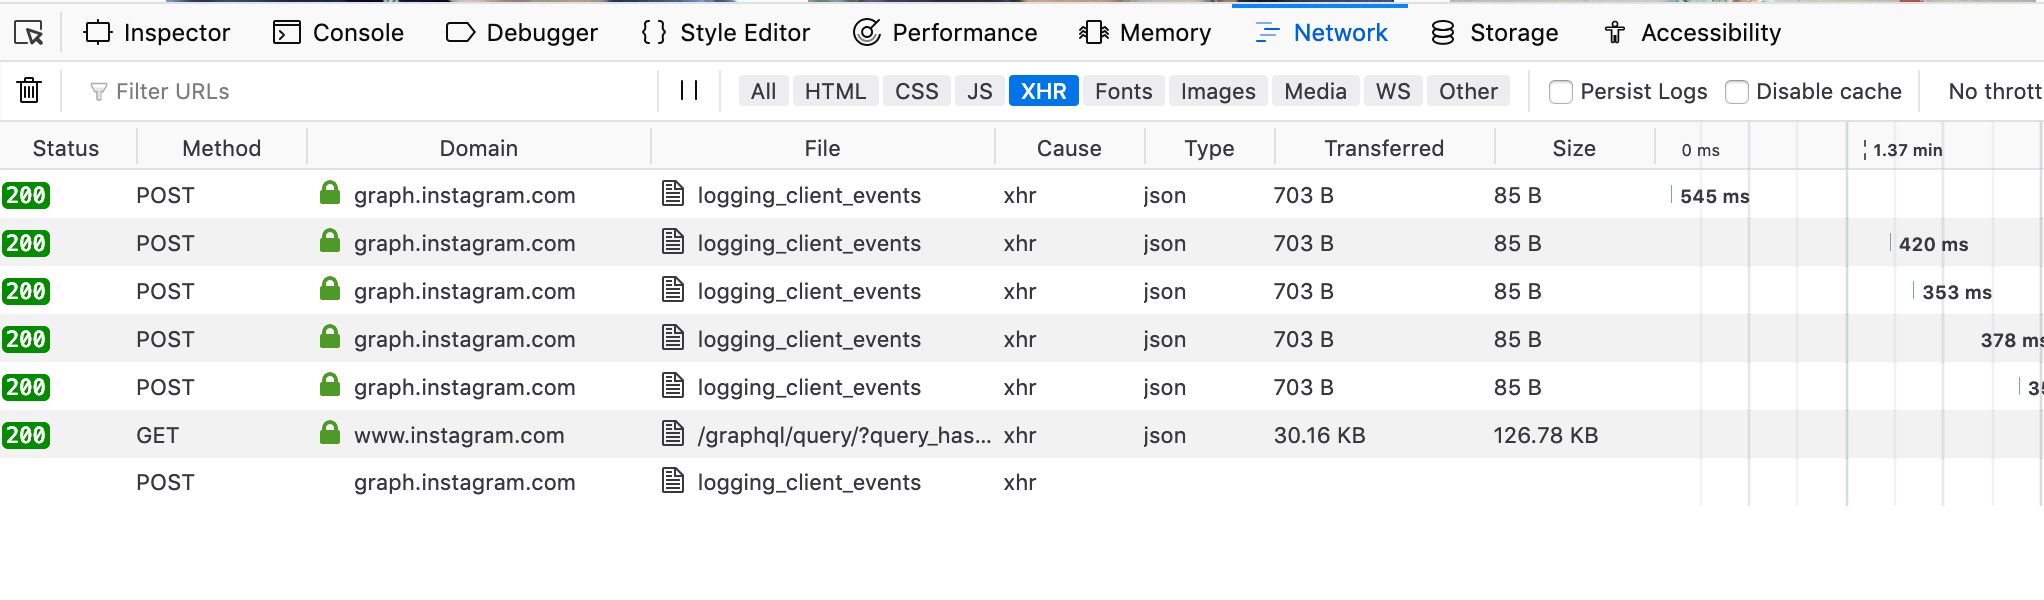Filter requests by Media
Image resolution: width=2044 pixels, height=600 pixels.
1316,91
